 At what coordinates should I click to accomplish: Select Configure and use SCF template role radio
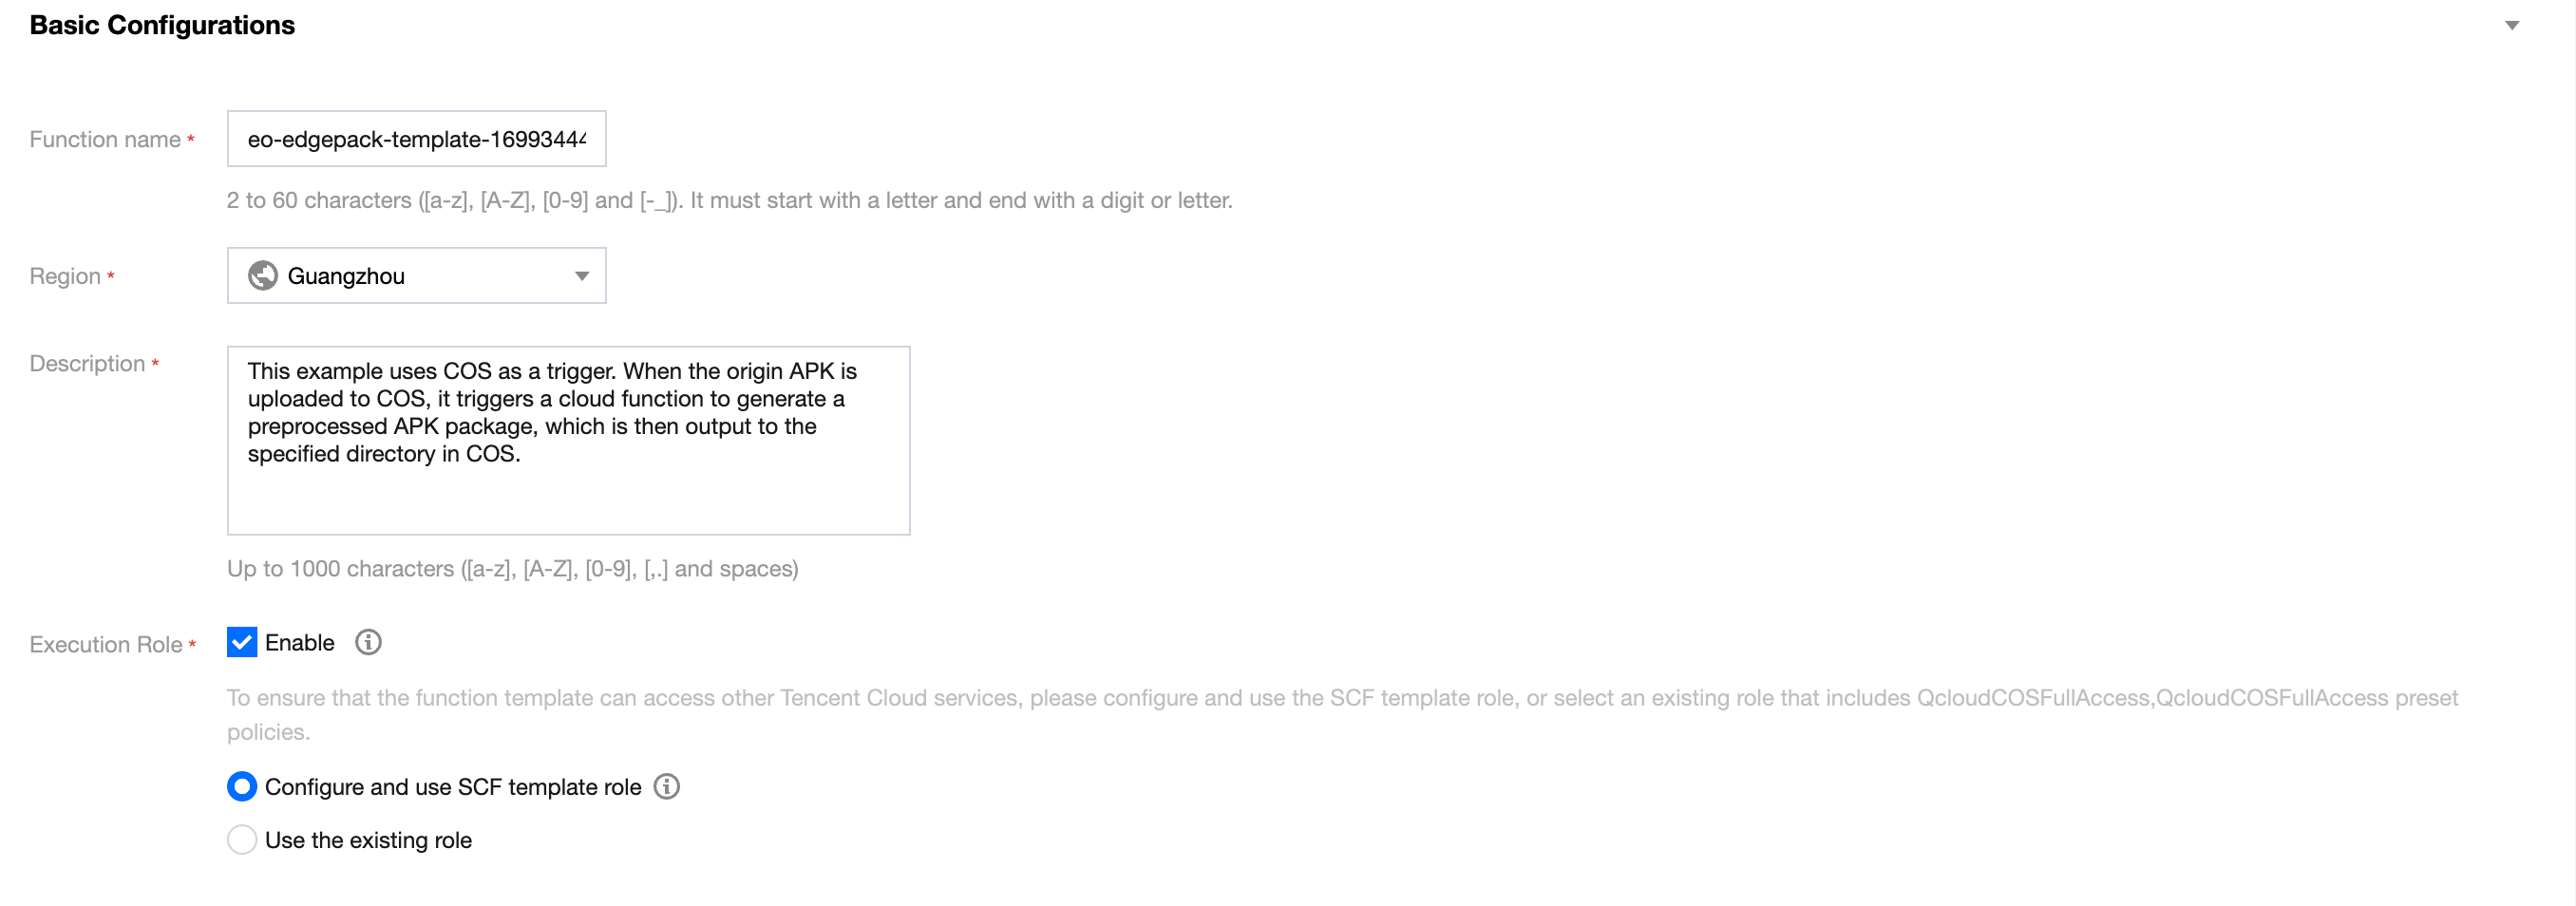tap(242, 786)
